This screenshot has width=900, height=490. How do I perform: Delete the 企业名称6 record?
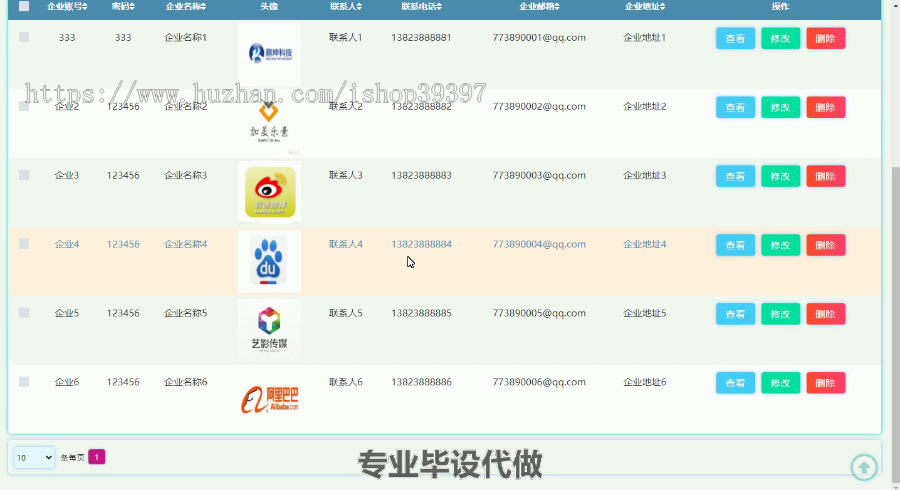coord(825,383)
